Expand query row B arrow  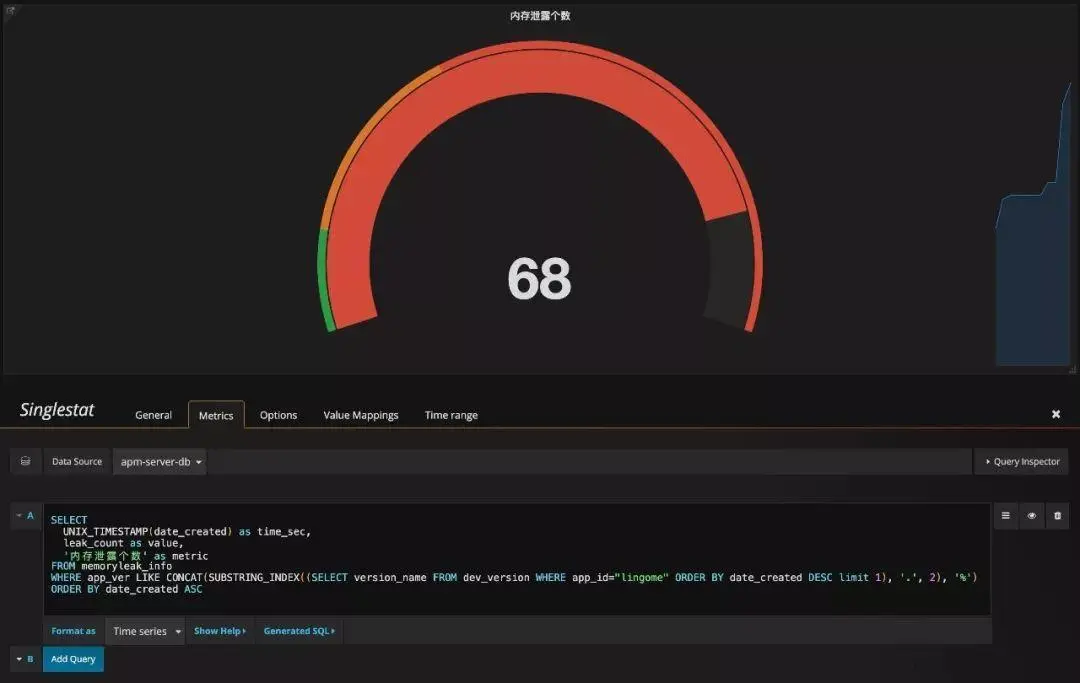[x=19, y=659]
